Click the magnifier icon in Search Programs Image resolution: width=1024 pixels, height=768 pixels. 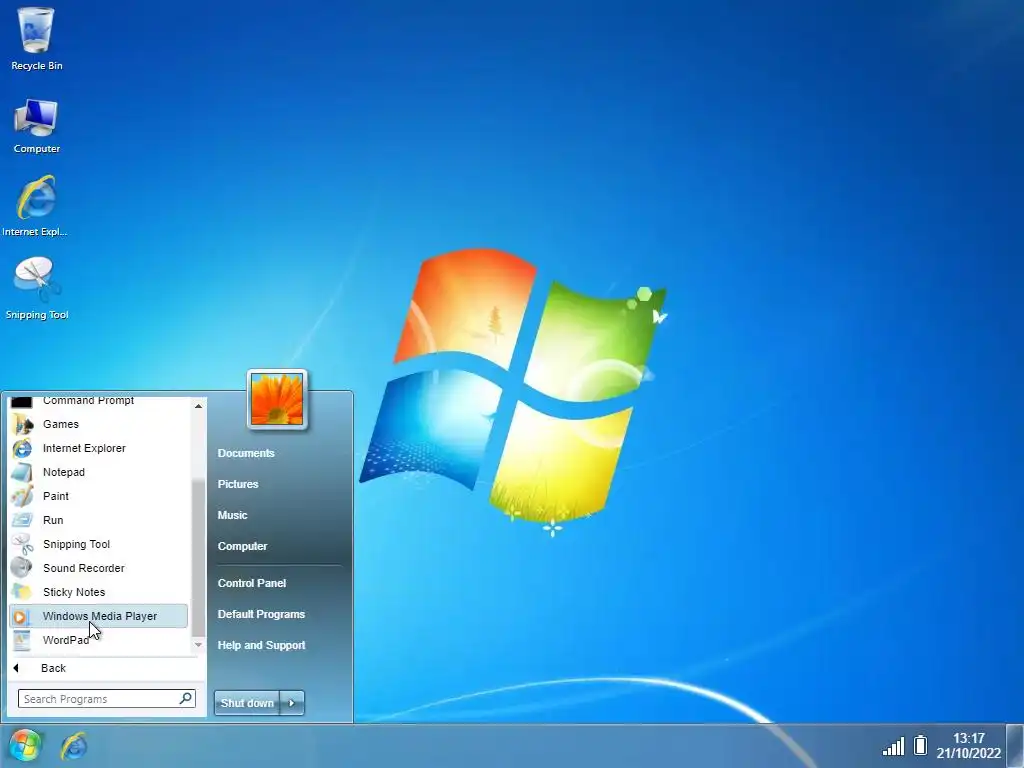185,698
